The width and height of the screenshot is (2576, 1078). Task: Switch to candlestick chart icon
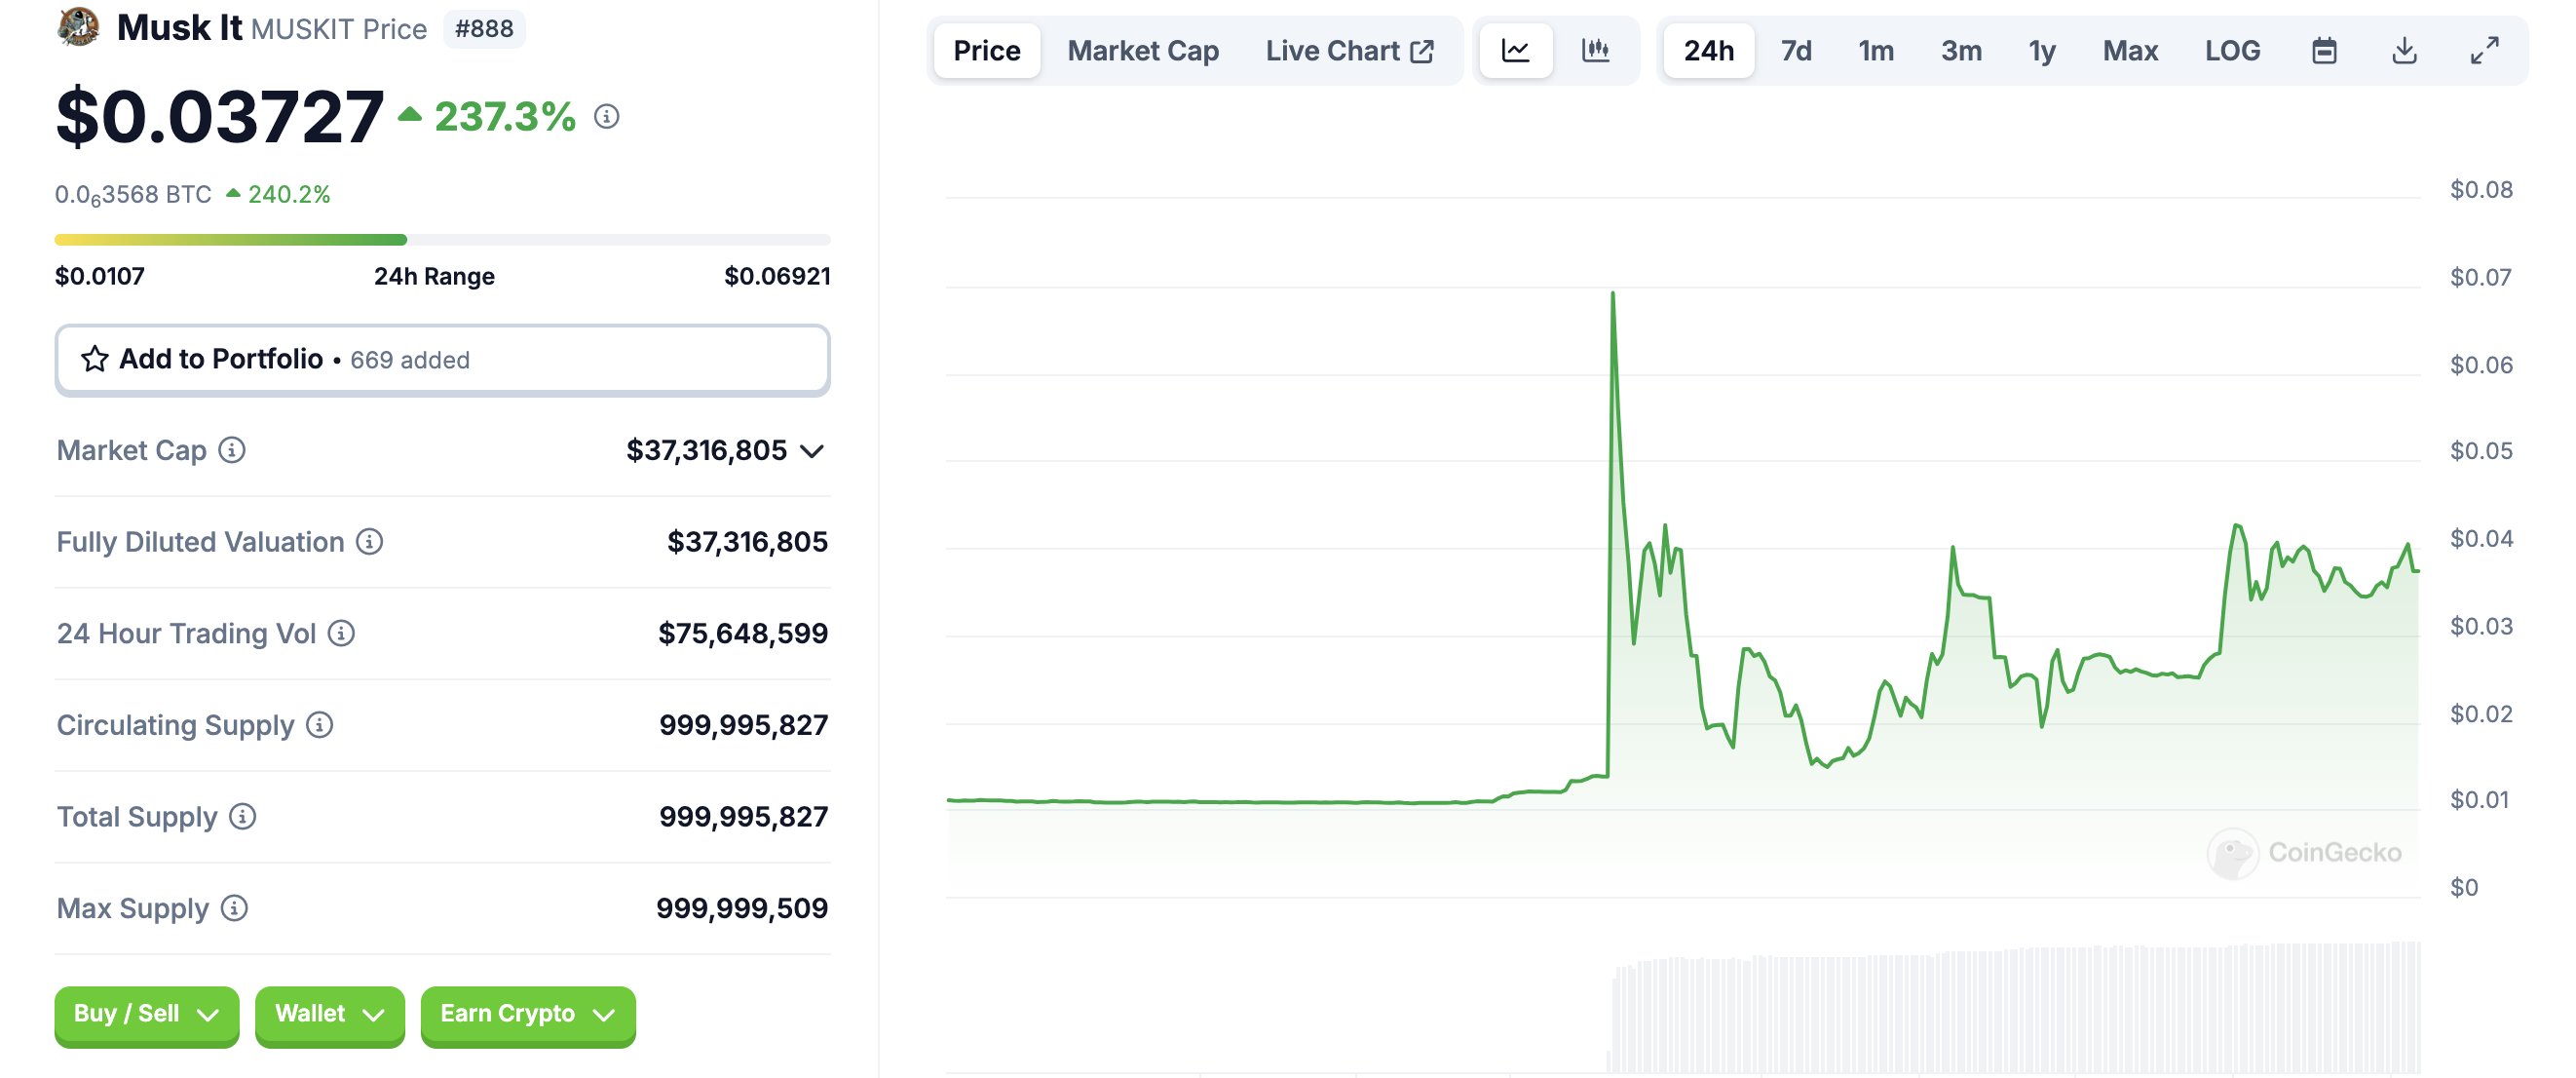[x=1595, y=51]
